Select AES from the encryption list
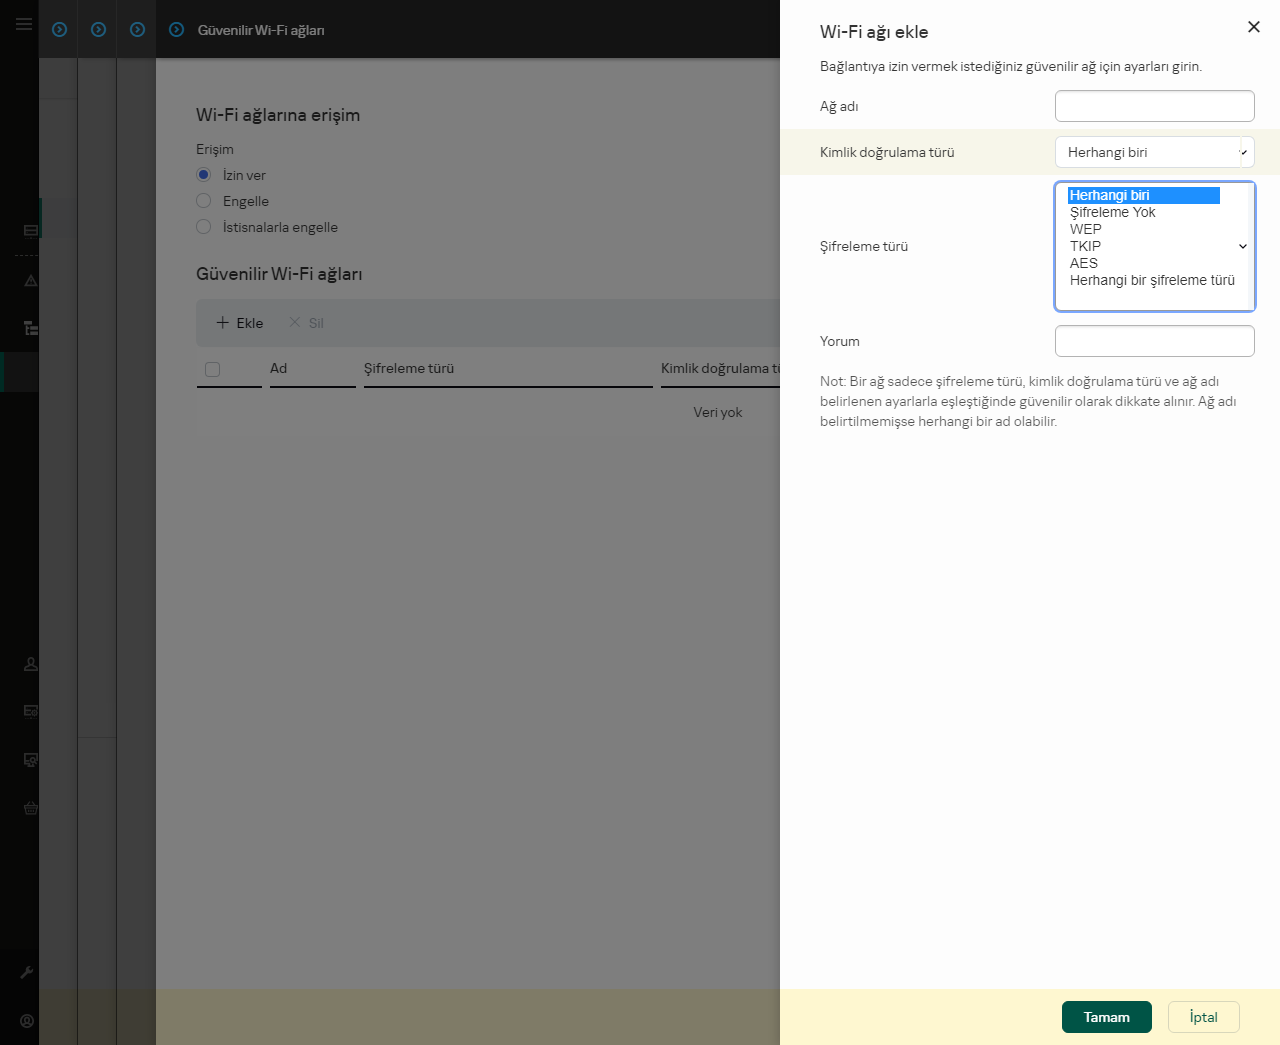This screenshot has height=1045, width=1280. click(1084, 263)
